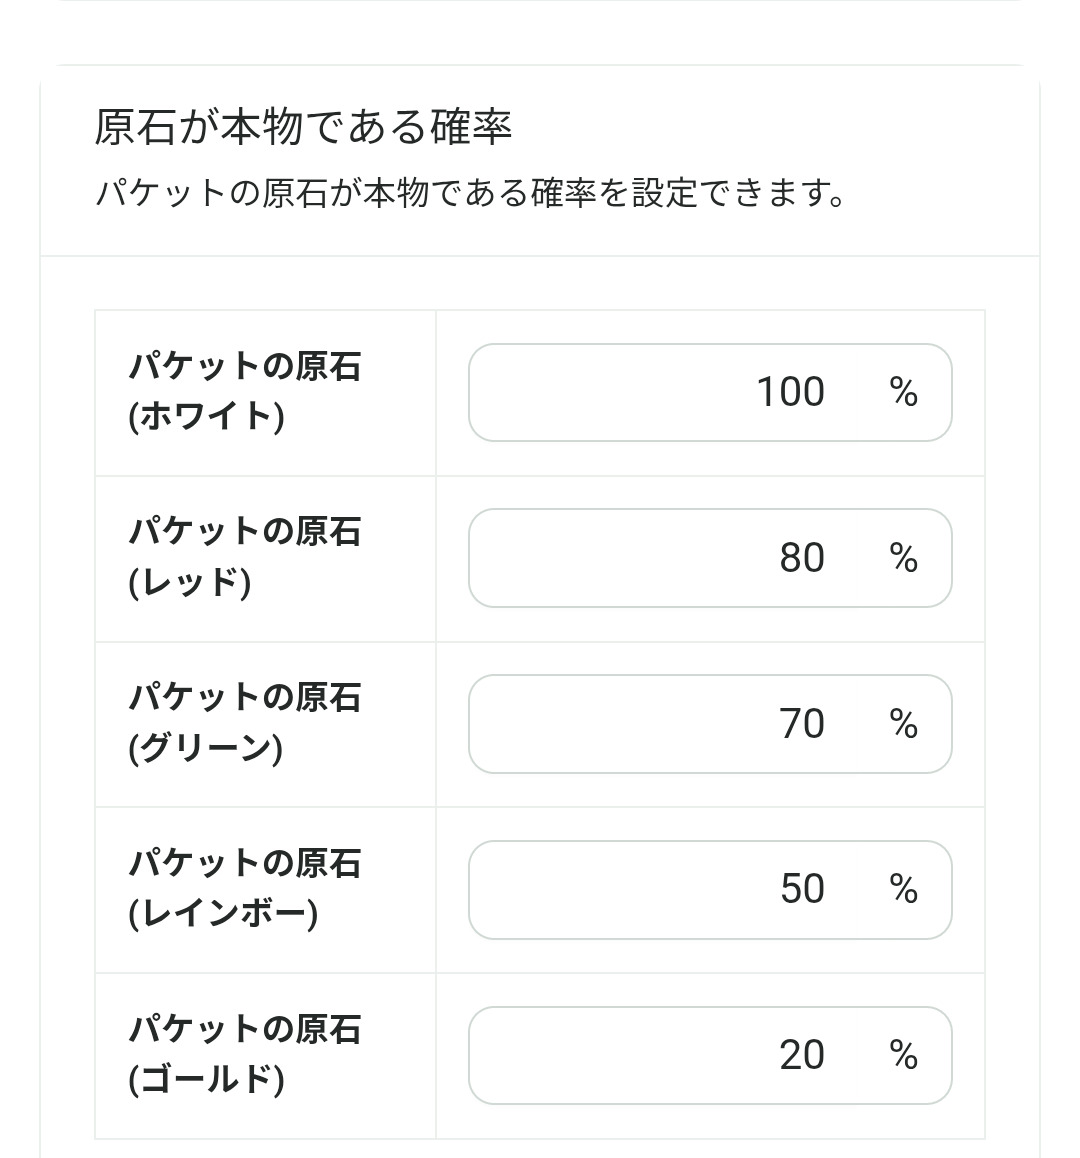Click the パケットの原石 (レインボー) row label

pos(244,890)
